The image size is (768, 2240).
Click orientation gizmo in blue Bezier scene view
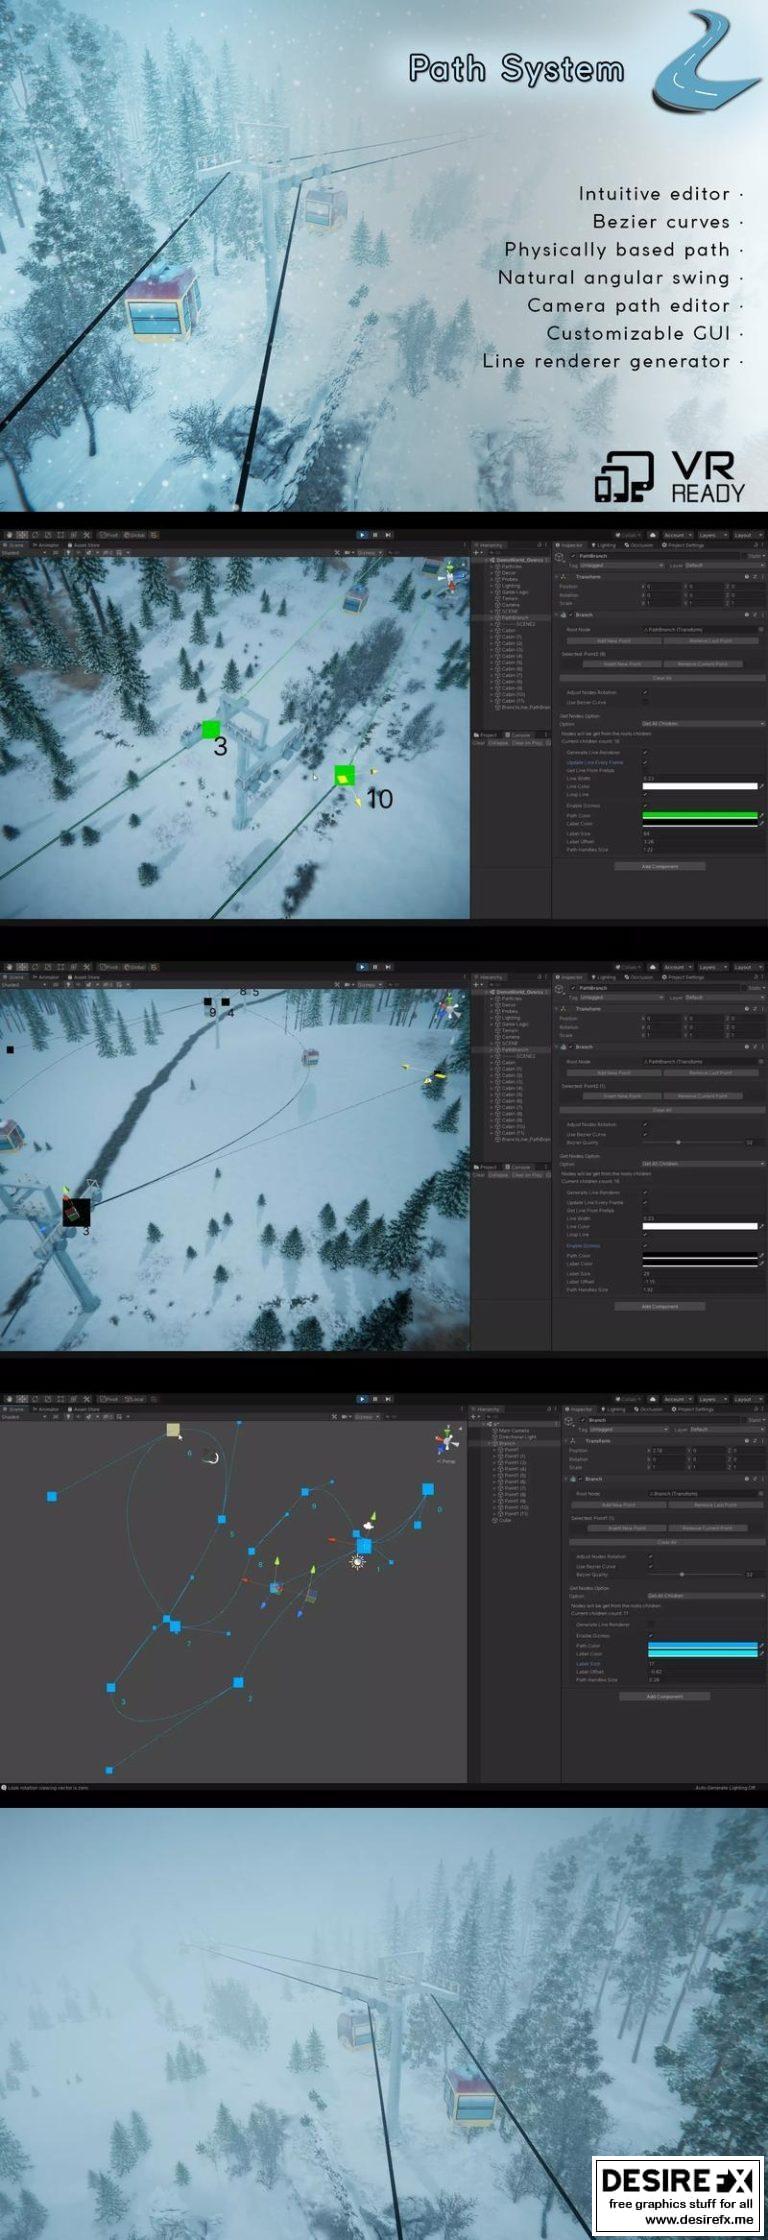[446, 1442]
